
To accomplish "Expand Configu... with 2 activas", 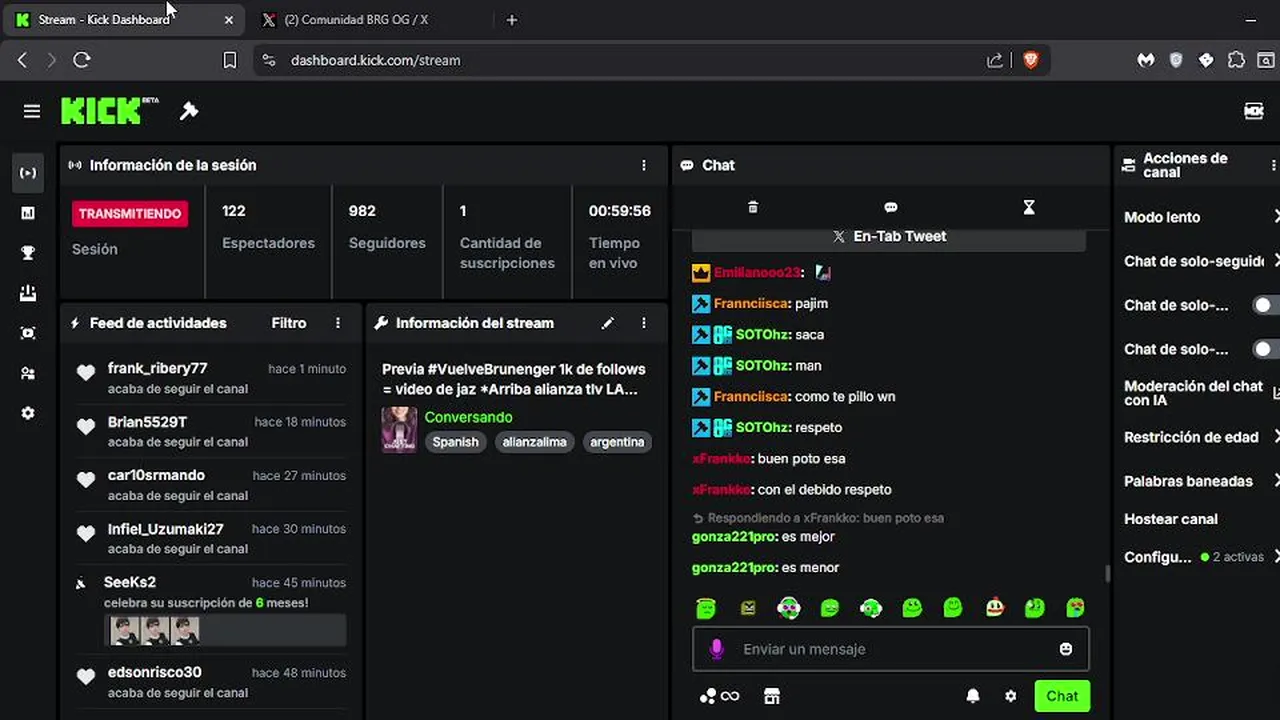I will (1200, 557).
